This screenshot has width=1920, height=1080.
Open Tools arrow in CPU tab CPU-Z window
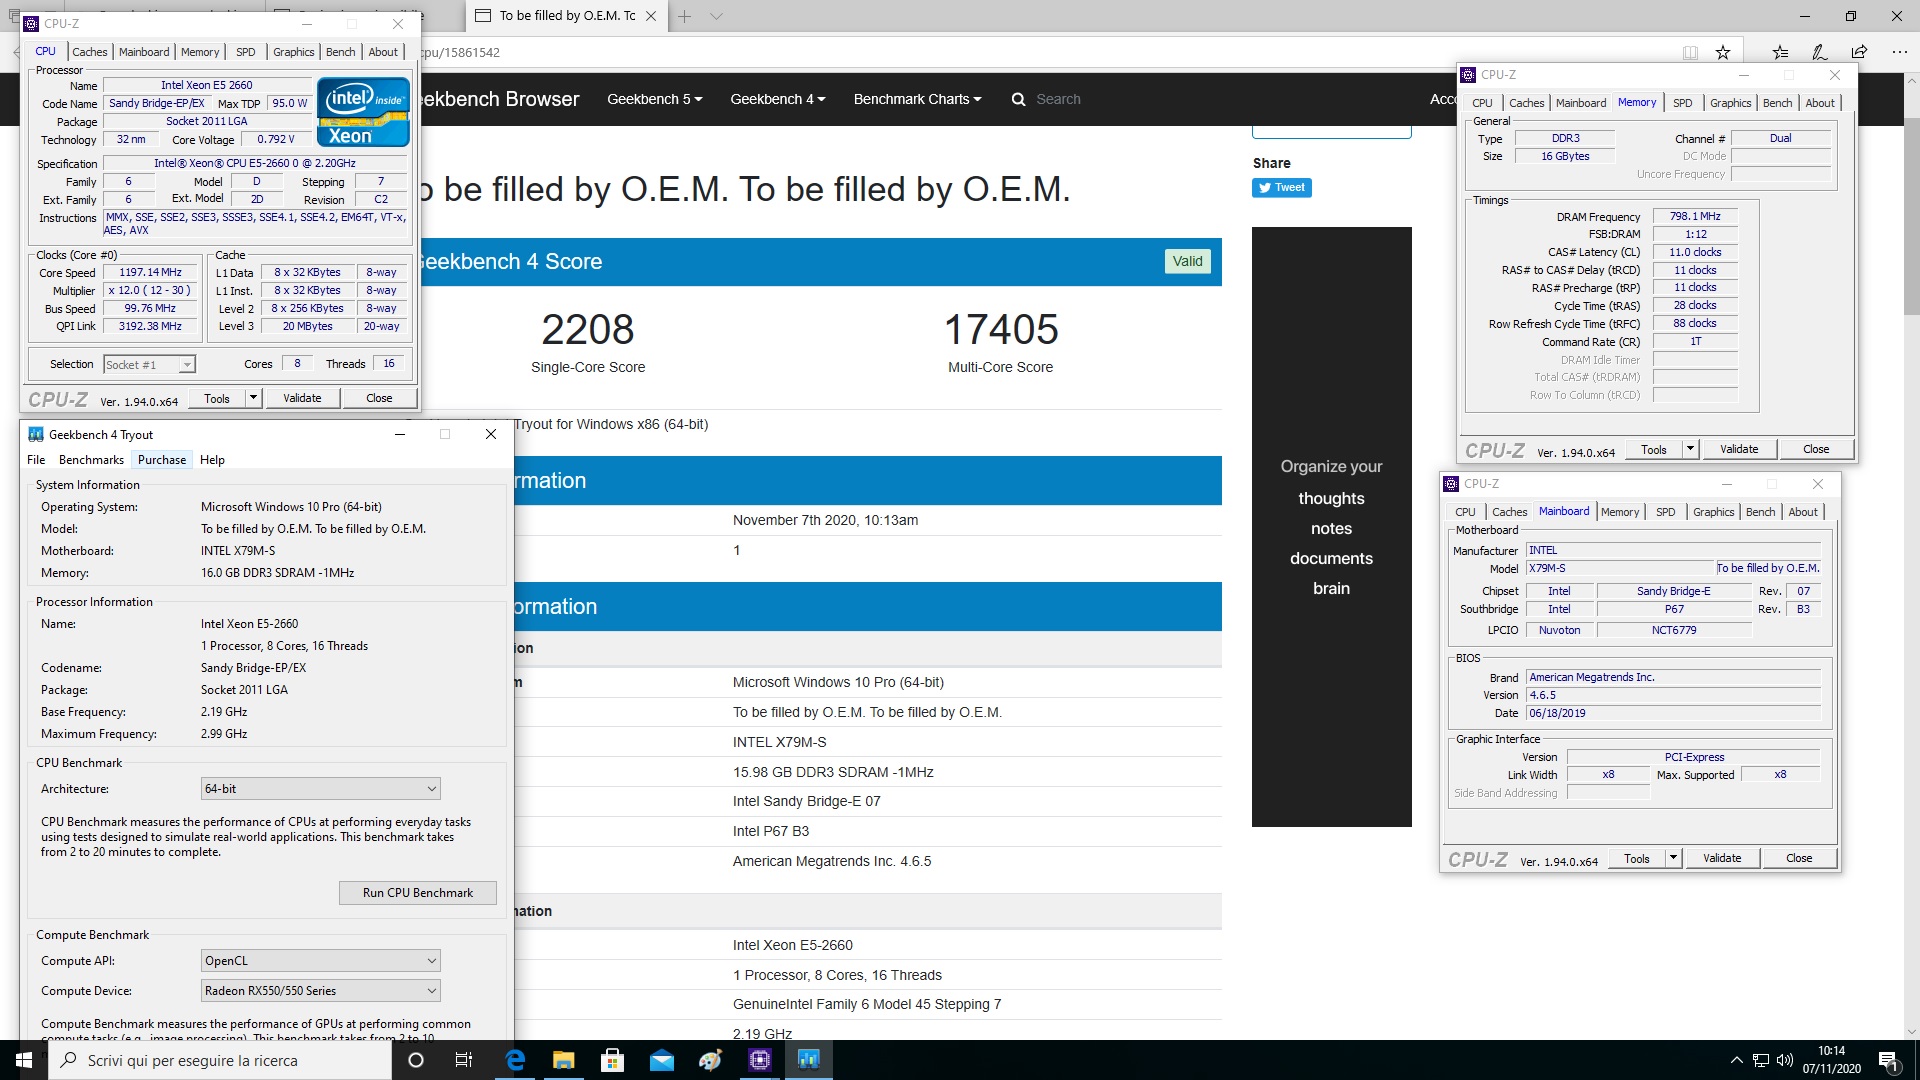[x=253, y=398]
